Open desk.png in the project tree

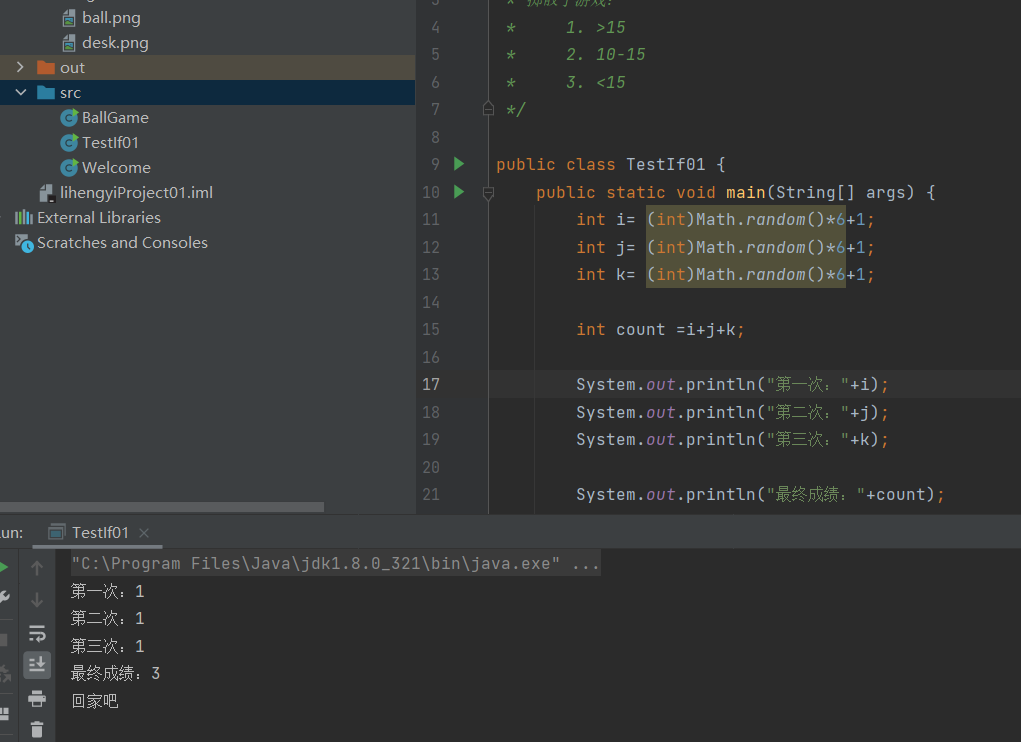click(x=115, y=43)
